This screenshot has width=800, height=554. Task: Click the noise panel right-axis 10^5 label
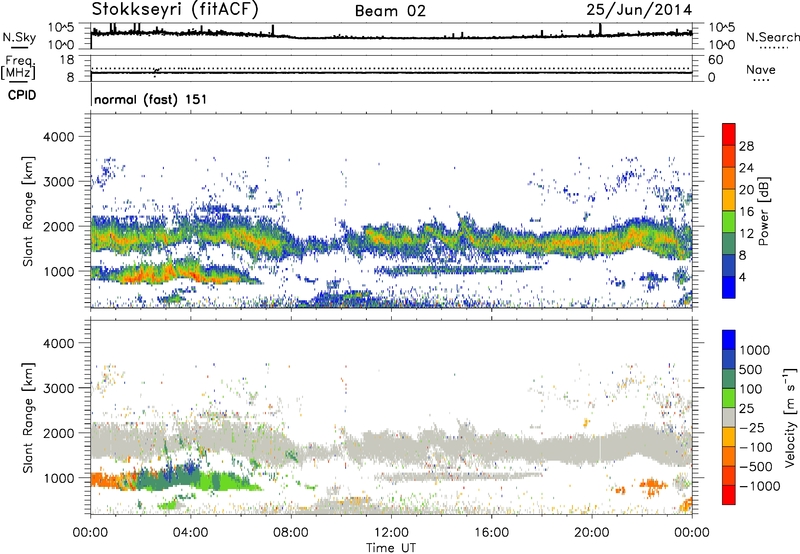pos(722,28)
